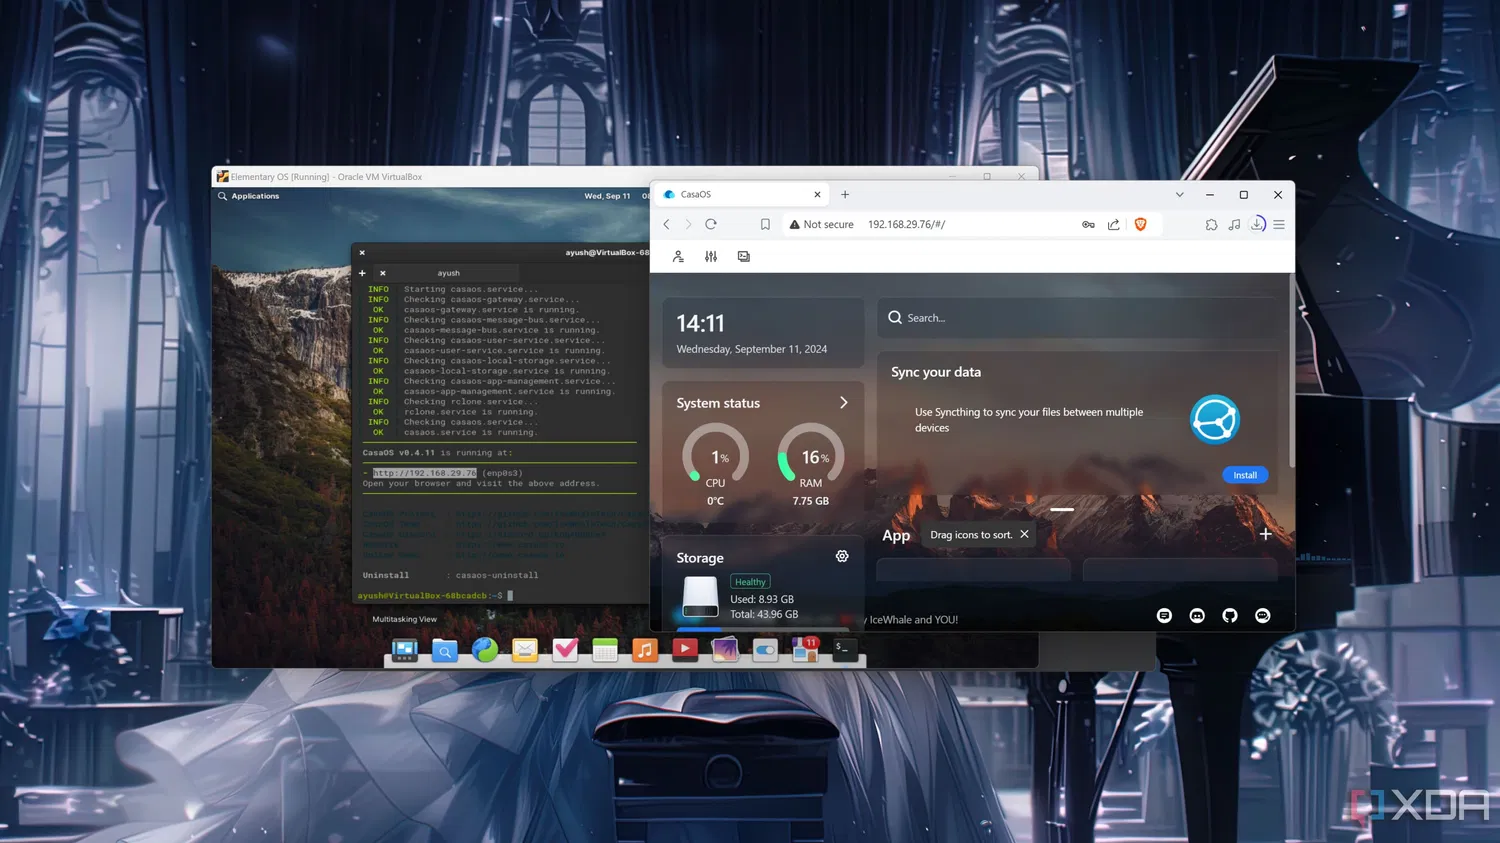
Task: Open the GitHub icon in CasaOS footer
Action: 1230,616
